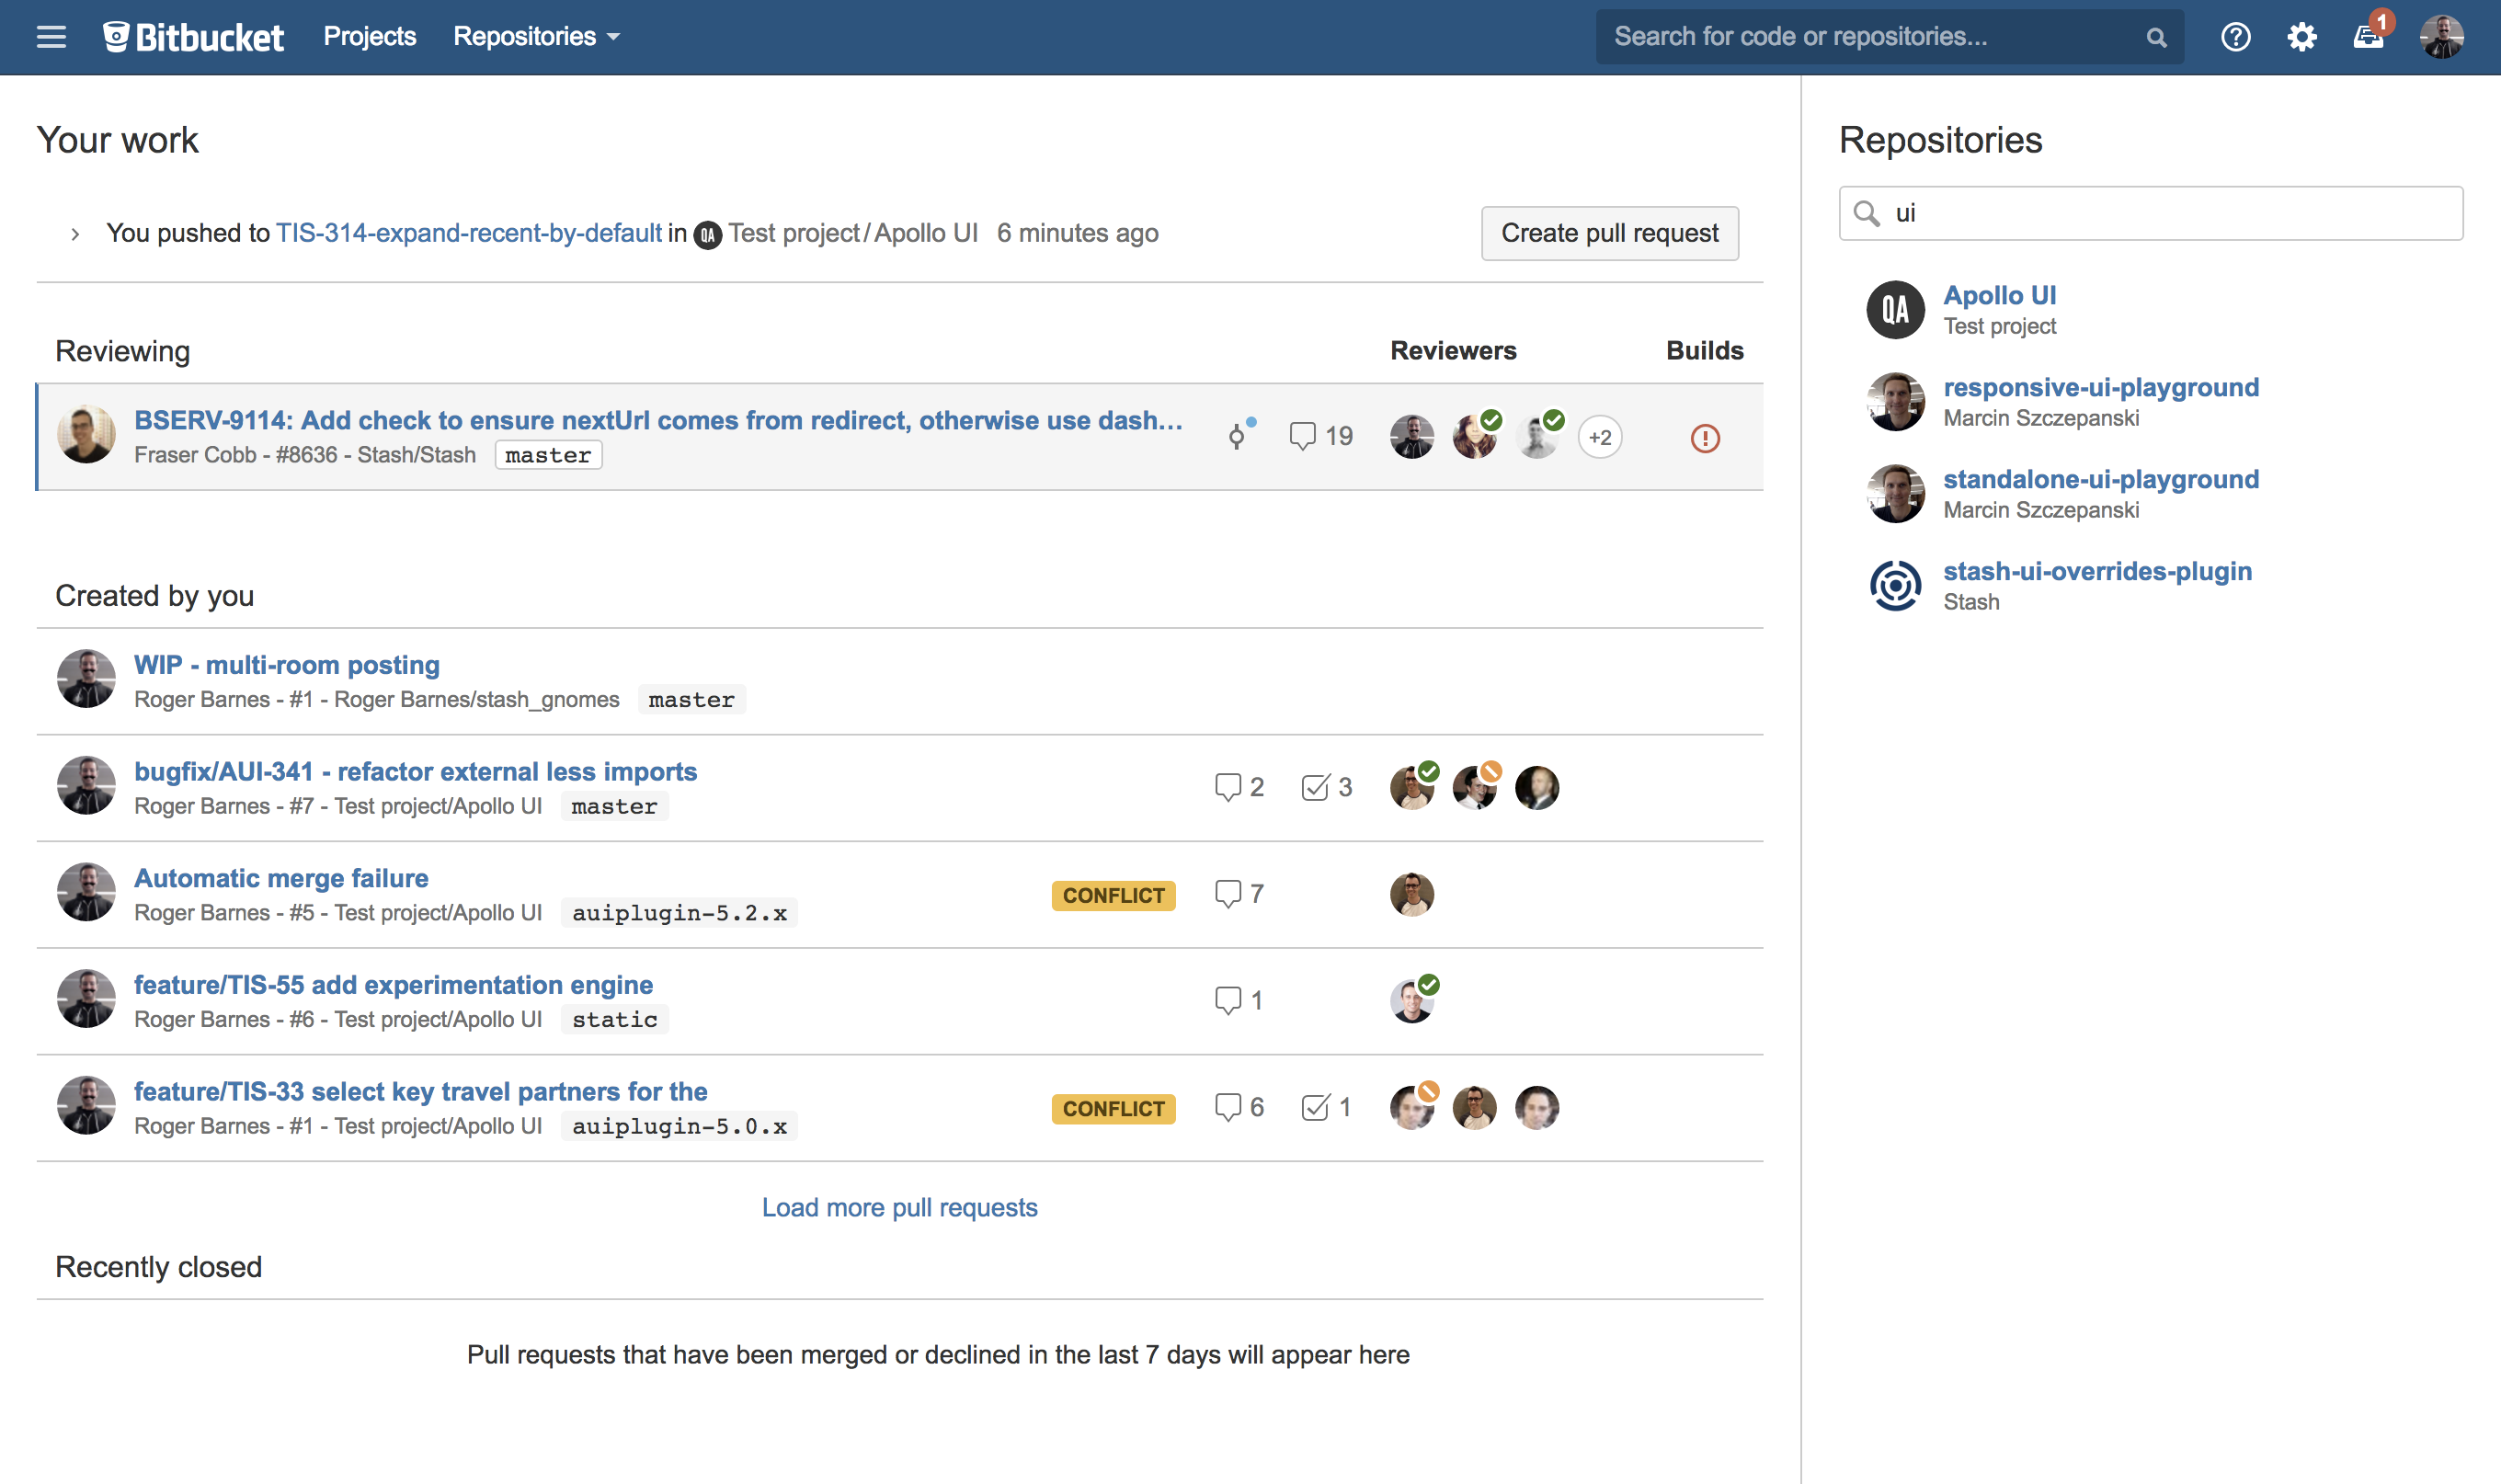Open the BSERV-9114 pull request

coord(658,420)
